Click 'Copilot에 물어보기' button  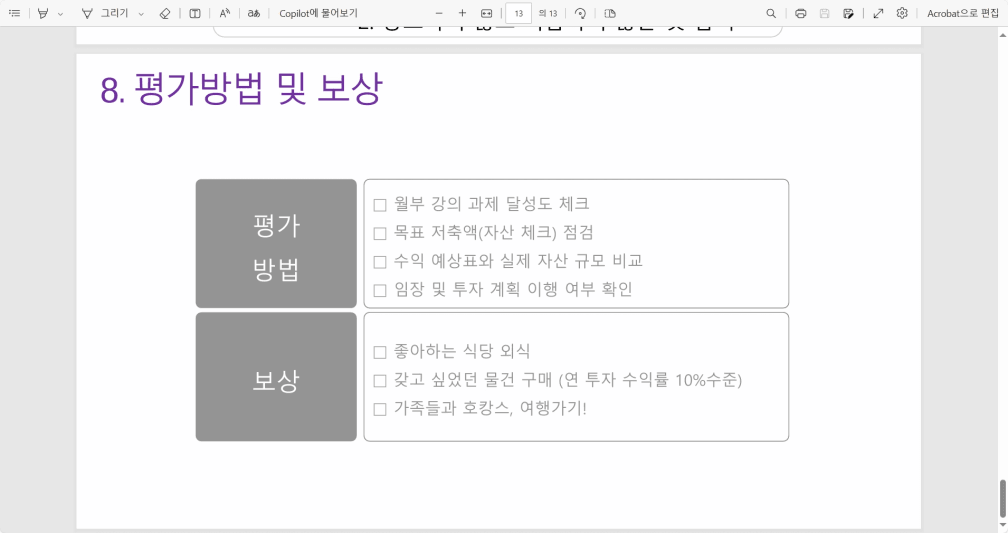(x=318, y=13)
